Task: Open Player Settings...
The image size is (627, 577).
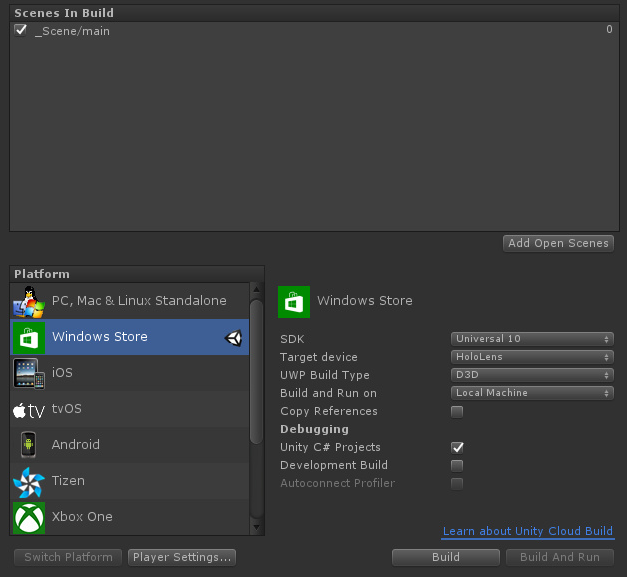Action: pyautogui.click(x=182, y=557)
